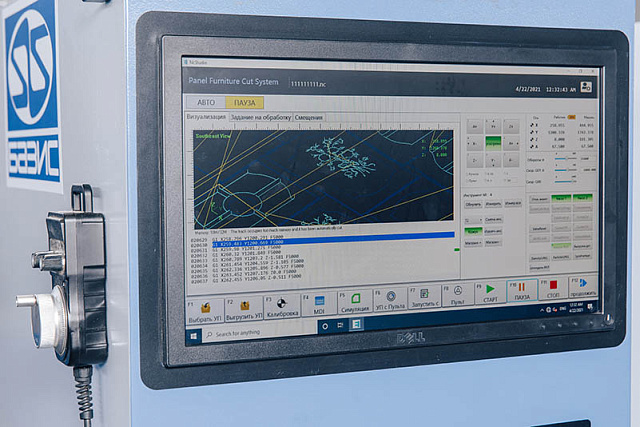Screen dimensions: 640x427
Task: Click the Windows search box in the taskbar
Action: (260, 333)
